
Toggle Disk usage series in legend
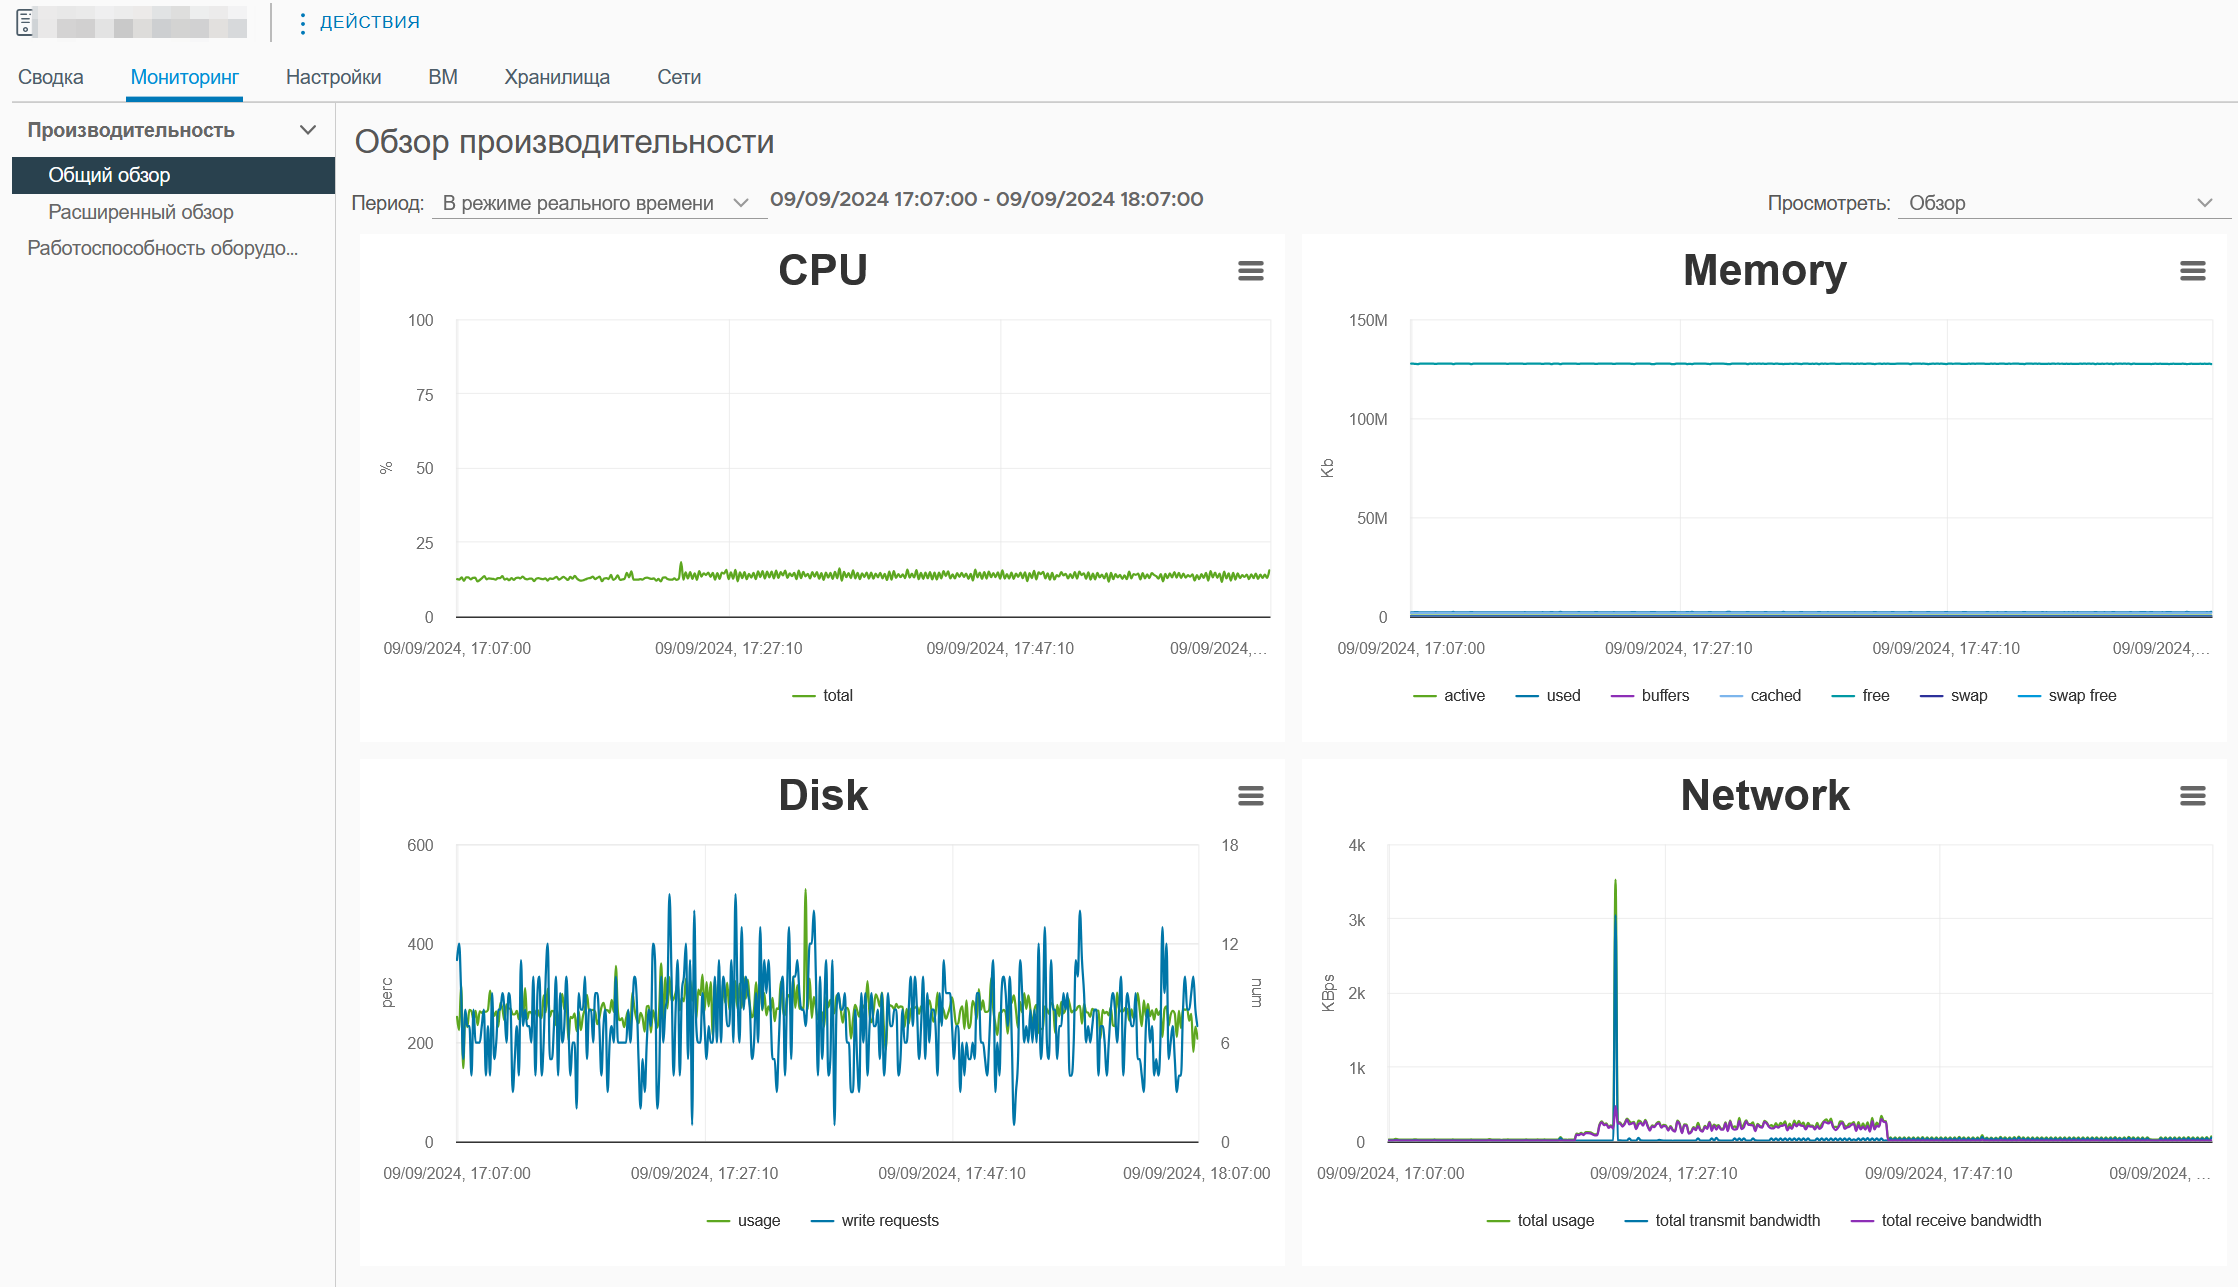click(744, 1220)
